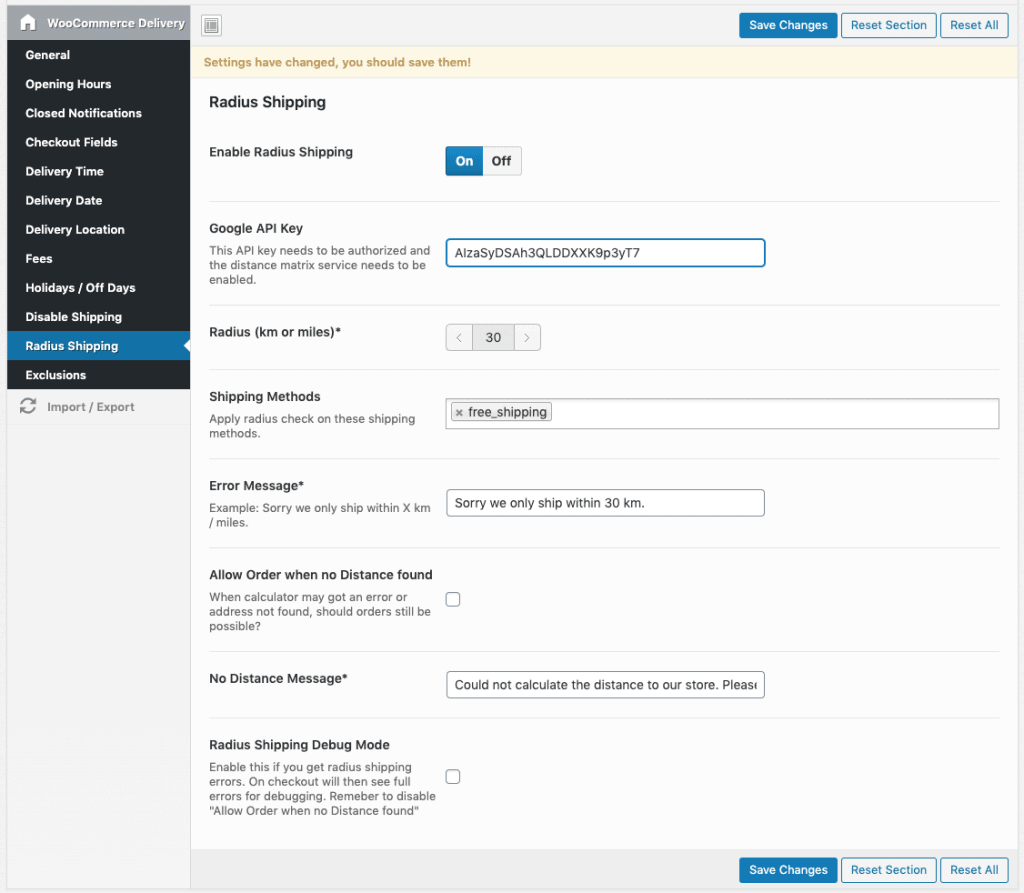Switch Enable Radius Shipping to On
1024x893 pixels.
[464, 161]
